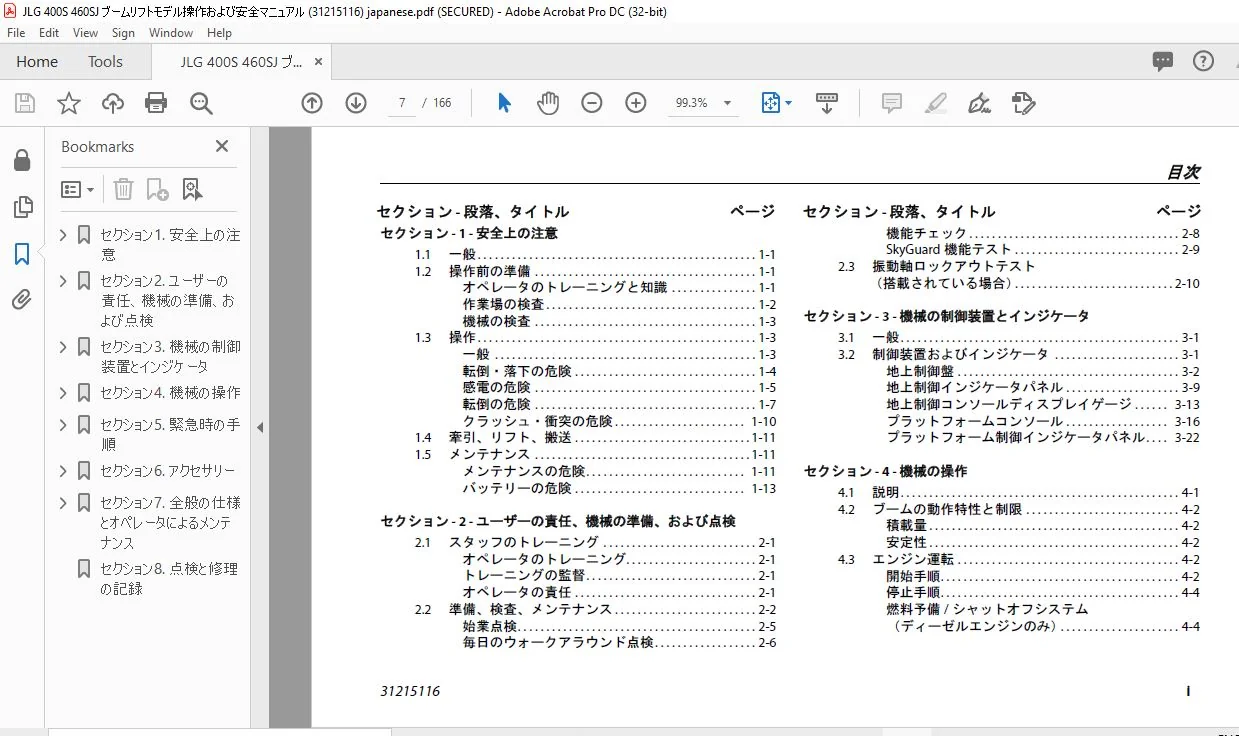Screen dimensions: 1239x736
Task: Click the page number input field
Action: [401, 103]
